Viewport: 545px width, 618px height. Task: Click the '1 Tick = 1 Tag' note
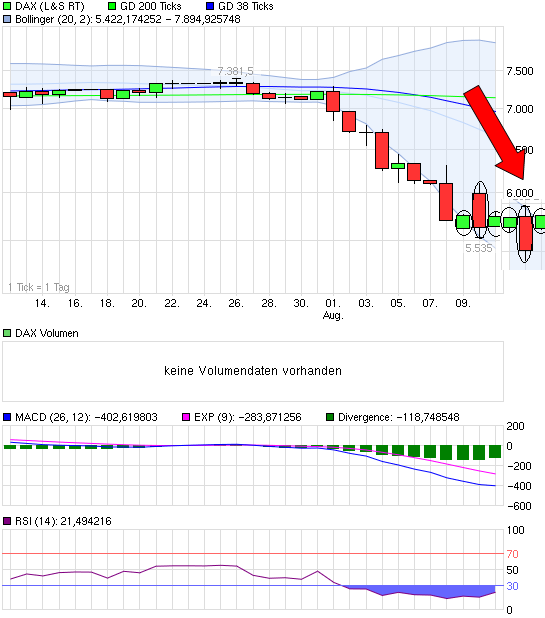coord(39,287)
